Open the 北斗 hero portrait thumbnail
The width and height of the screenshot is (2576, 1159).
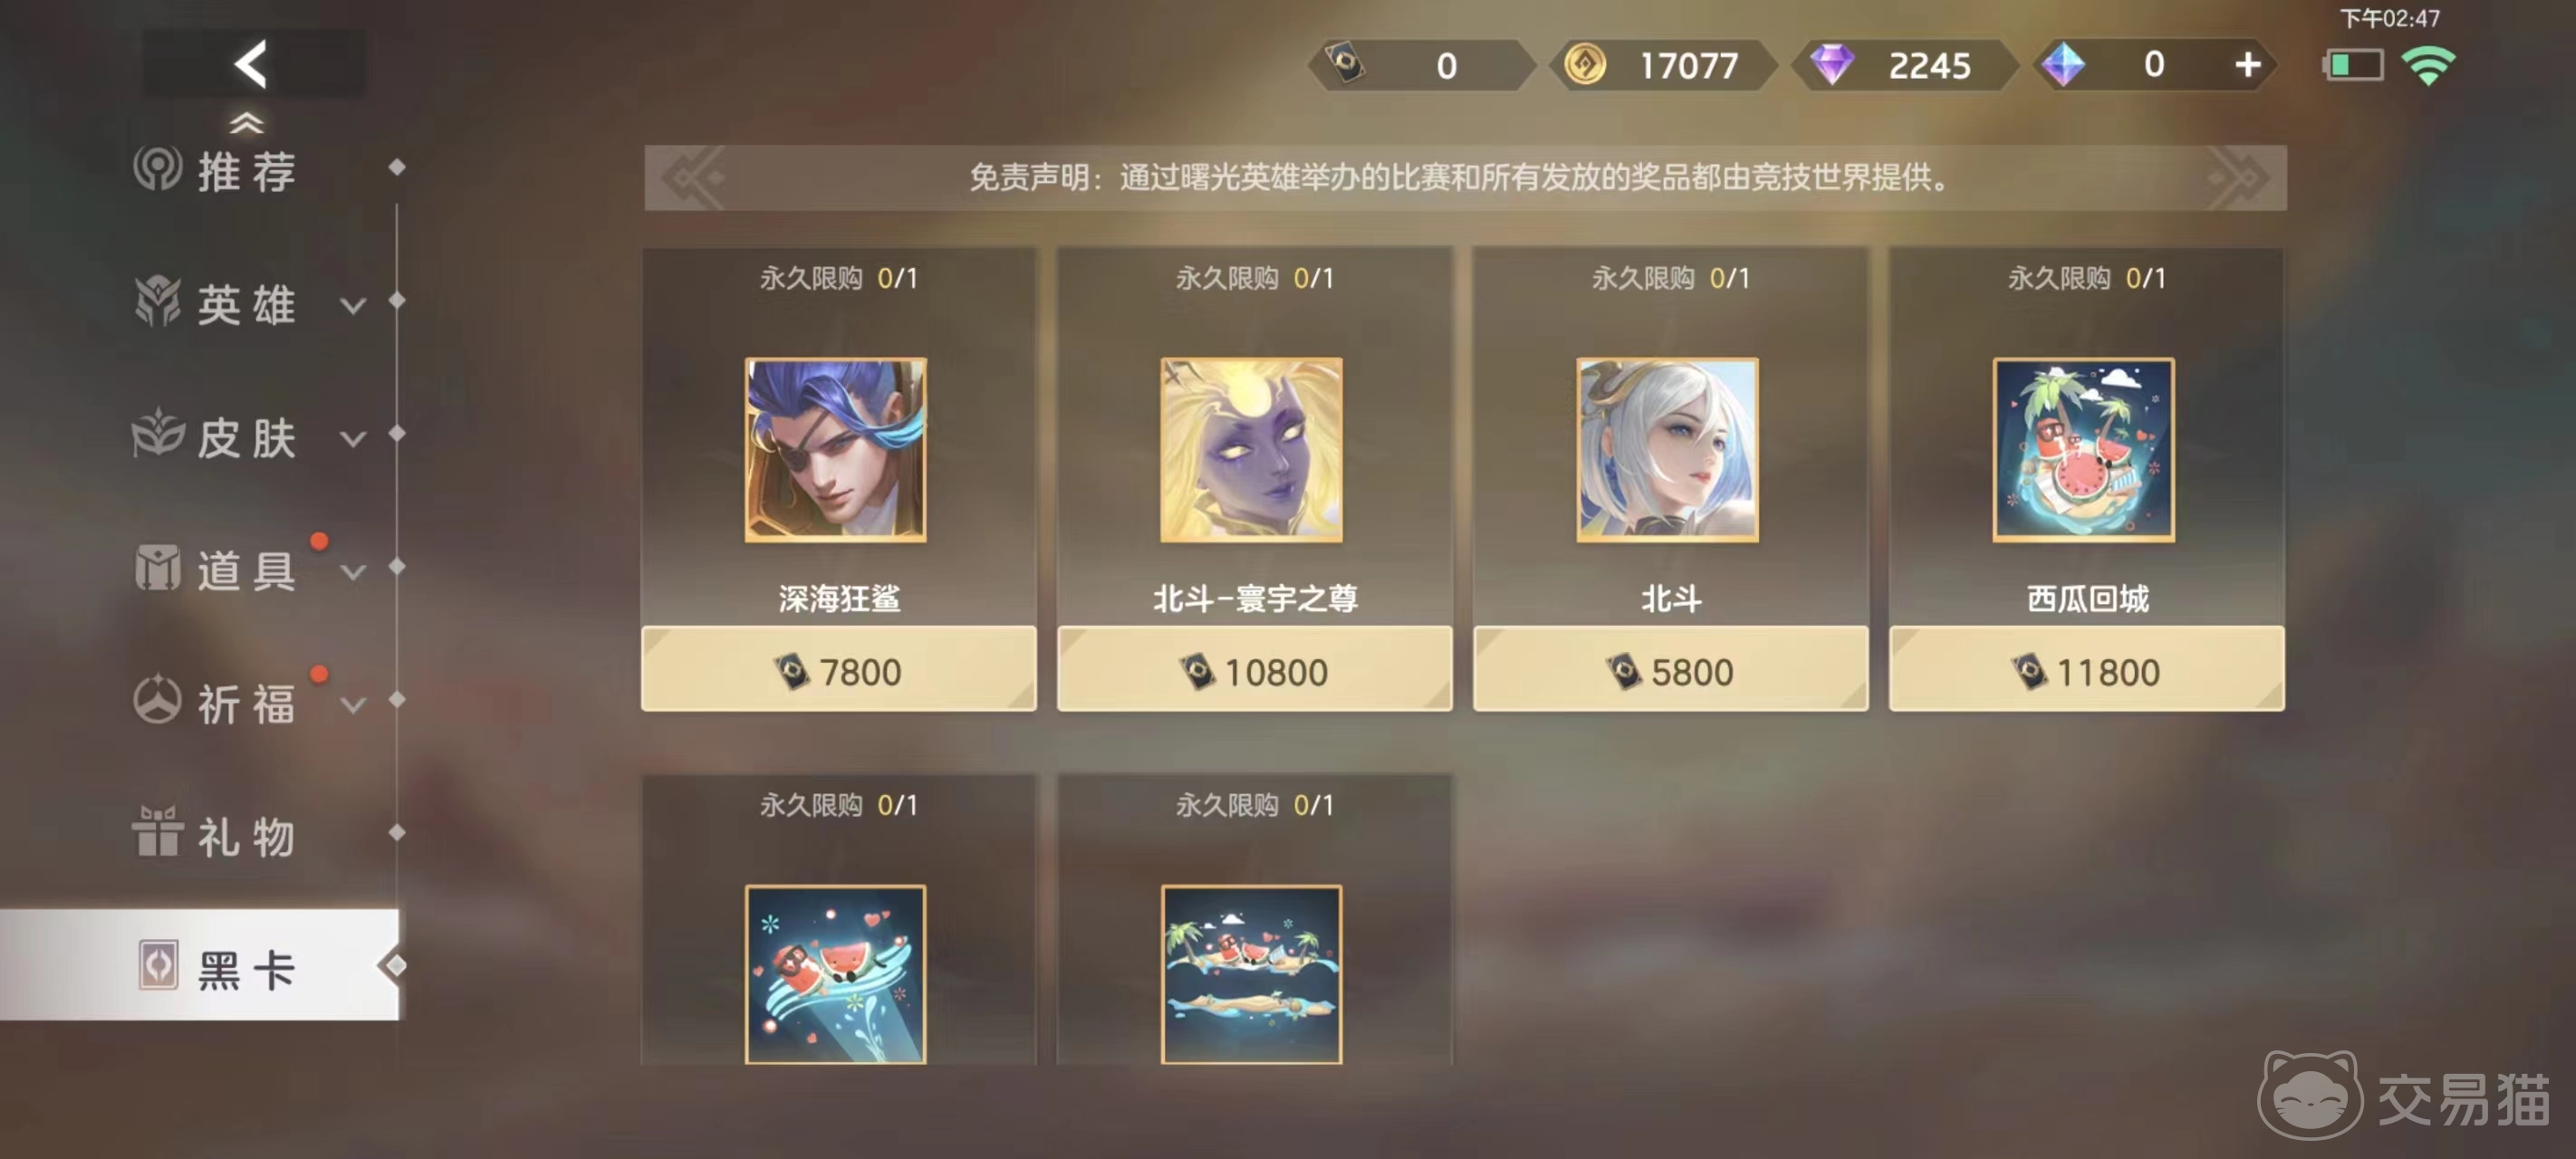[1667, 450]
